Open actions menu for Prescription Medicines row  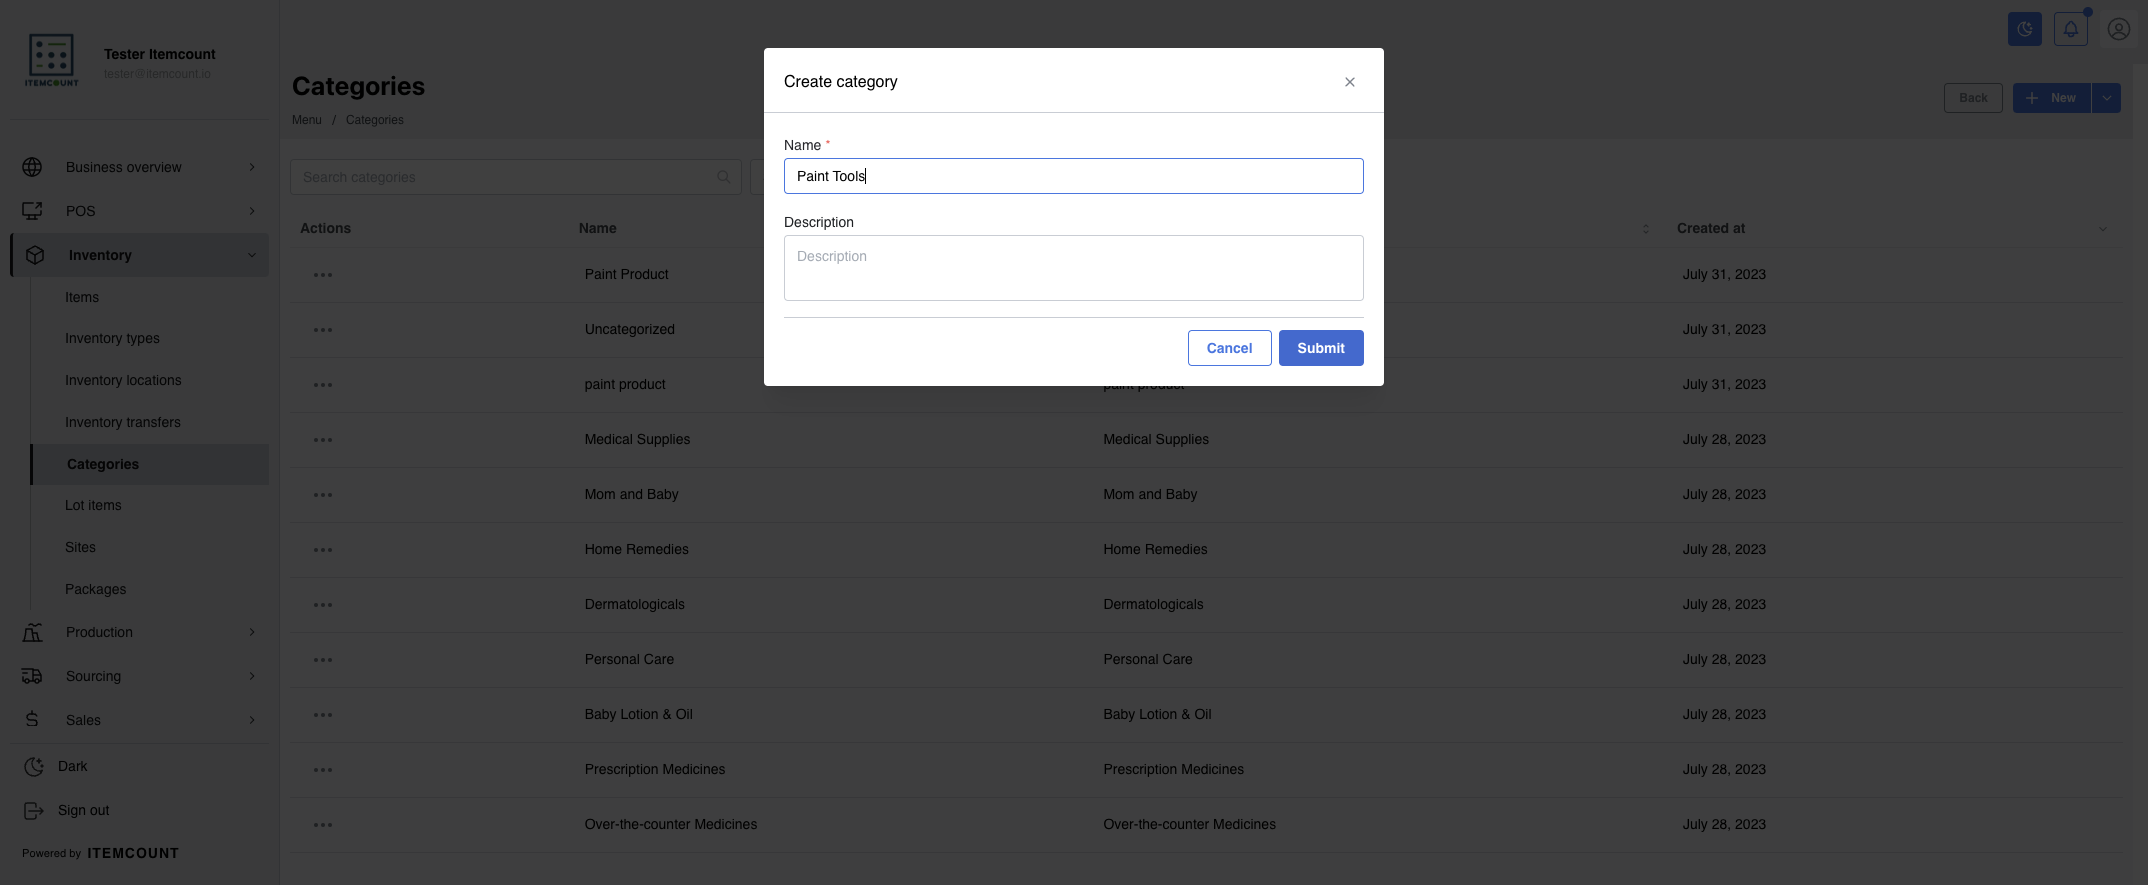click(x=323, y=769)
